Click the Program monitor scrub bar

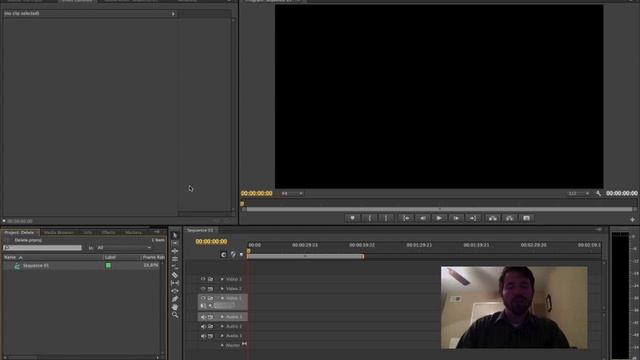[x=440, y=209]
